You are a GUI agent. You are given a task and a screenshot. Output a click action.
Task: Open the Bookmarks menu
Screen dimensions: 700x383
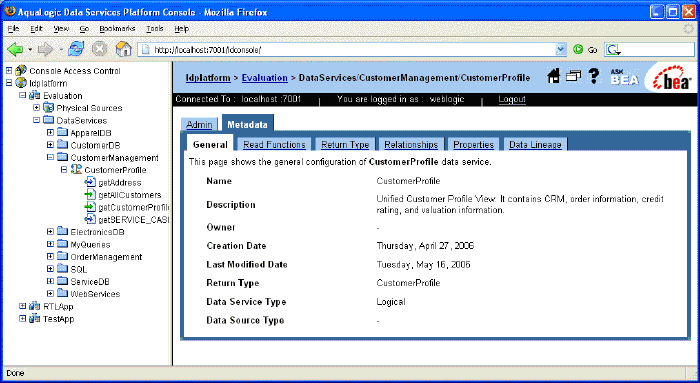(x=117, y=29)
